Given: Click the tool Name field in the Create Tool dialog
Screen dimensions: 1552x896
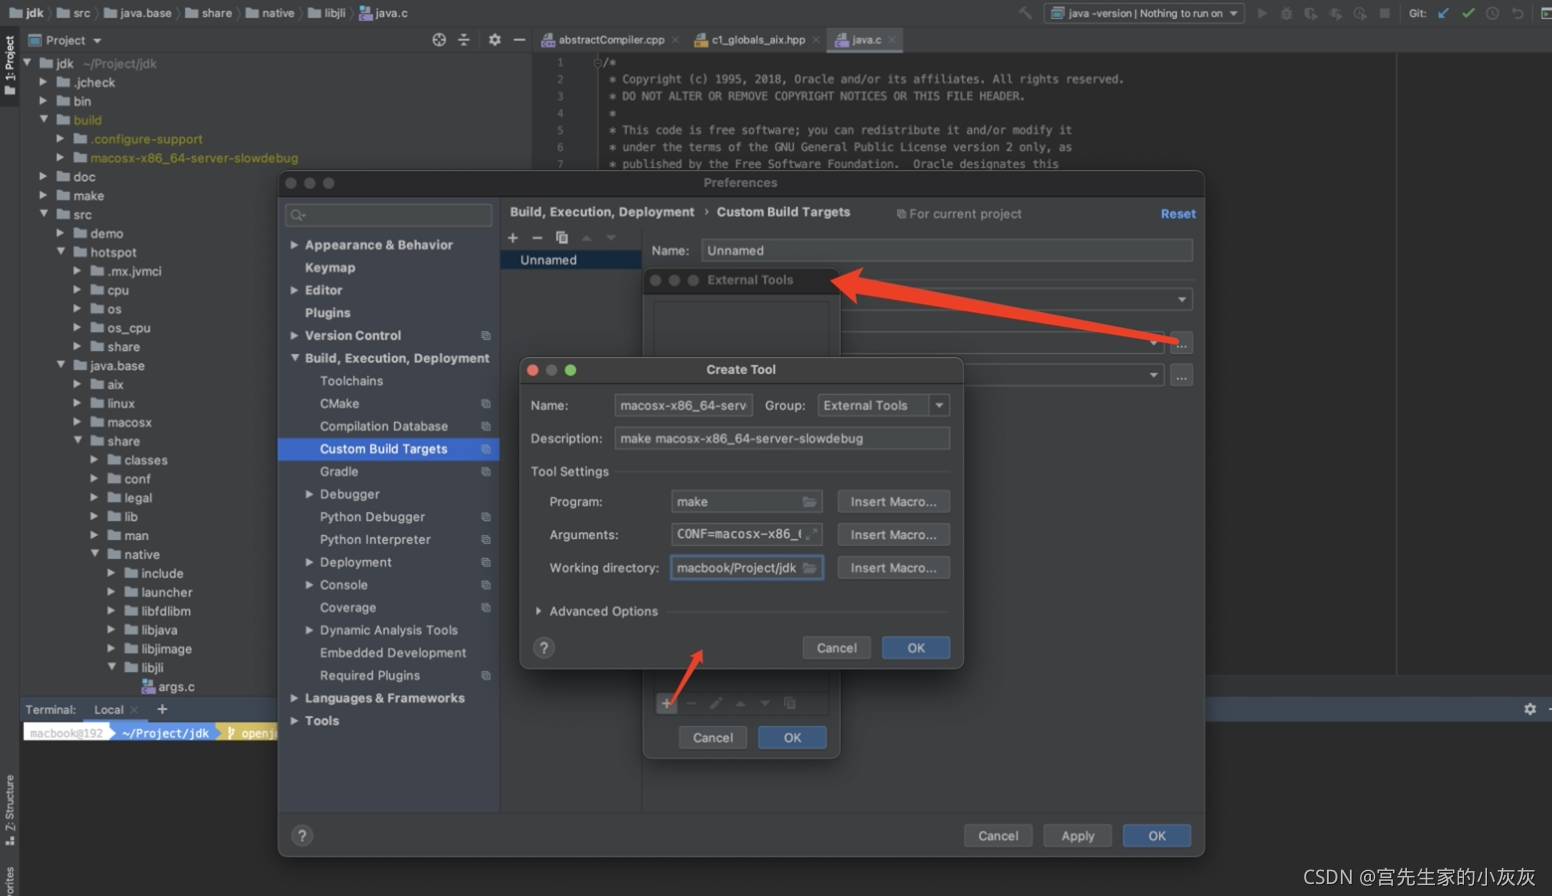Looking at the screenshot, I should click(x=684, y=406).
